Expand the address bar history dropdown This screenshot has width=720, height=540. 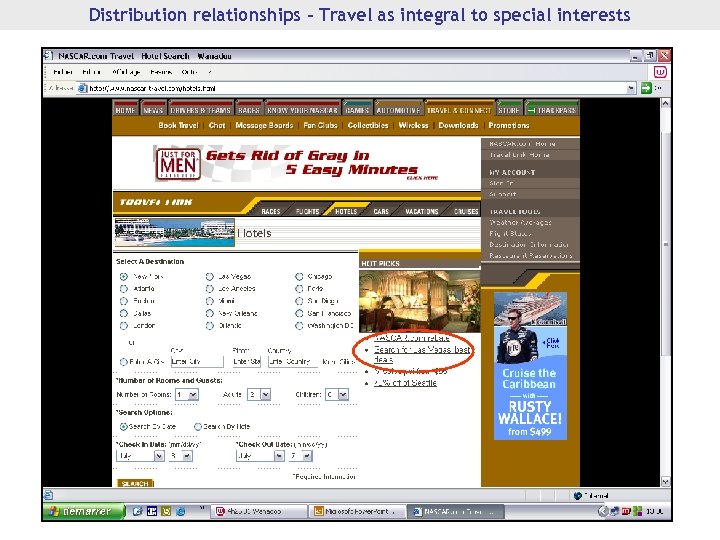coord(631,88)
